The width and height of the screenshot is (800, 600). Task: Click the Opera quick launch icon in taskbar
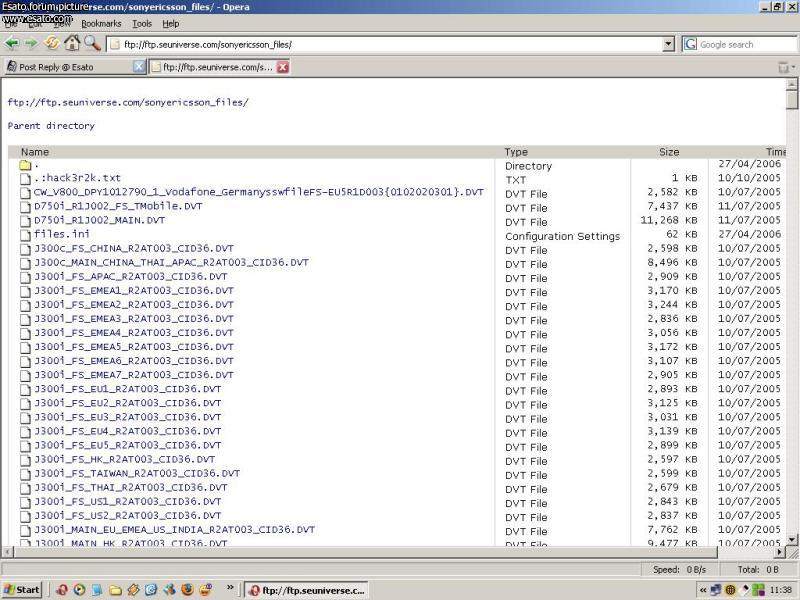[x=62, y=590]
